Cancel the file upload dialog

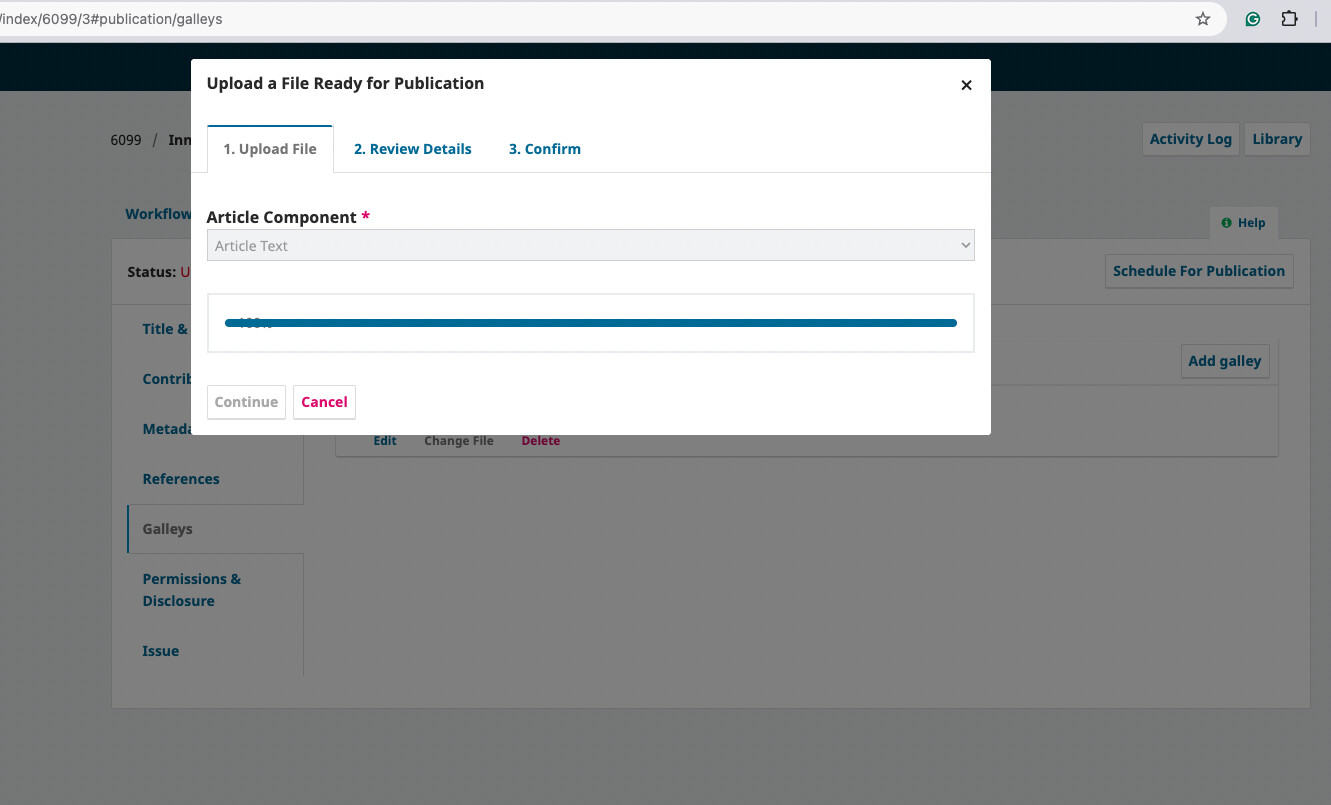tap(324, 402)
